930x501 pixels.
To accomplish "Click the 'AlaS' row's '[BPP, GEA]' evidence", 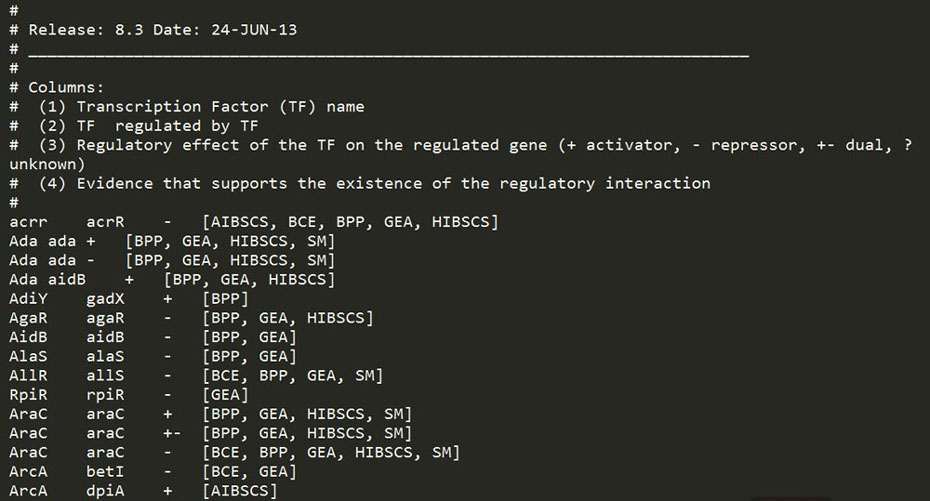I will click(249, 356).
